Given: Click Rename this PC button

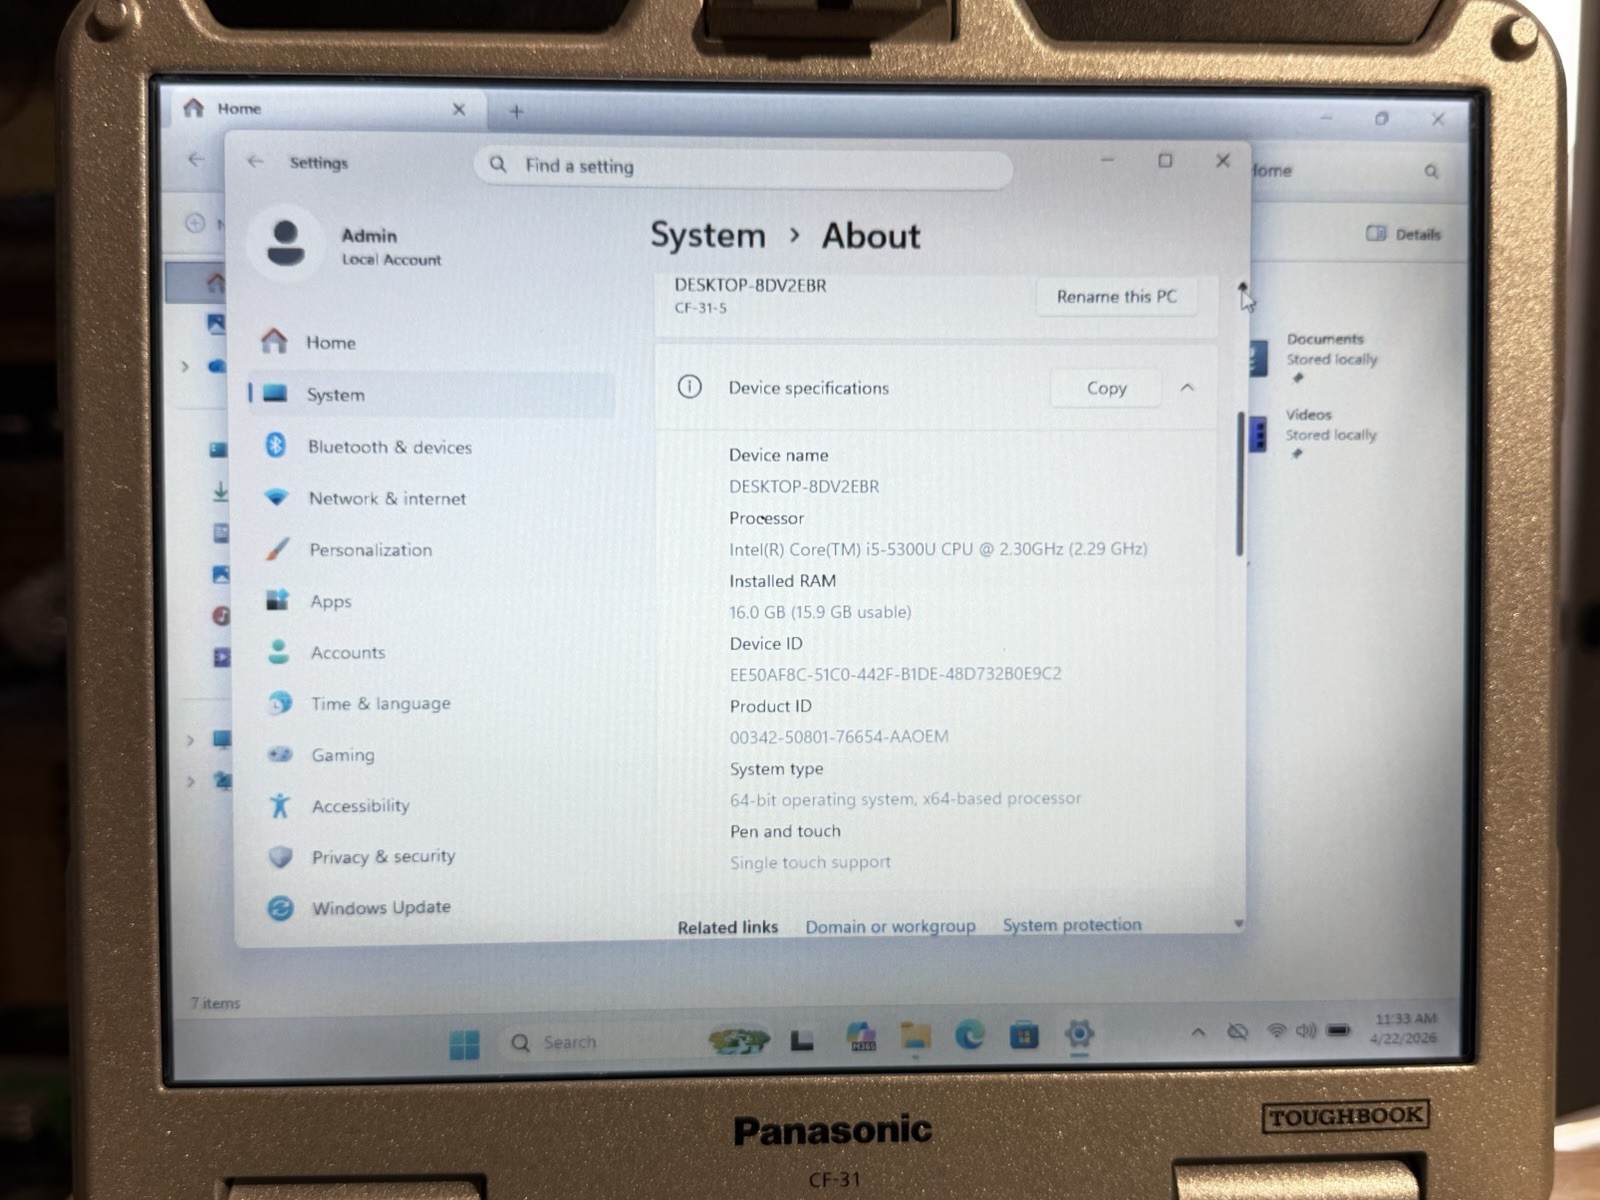Looking at the screenshot, I should (1116, 296).
